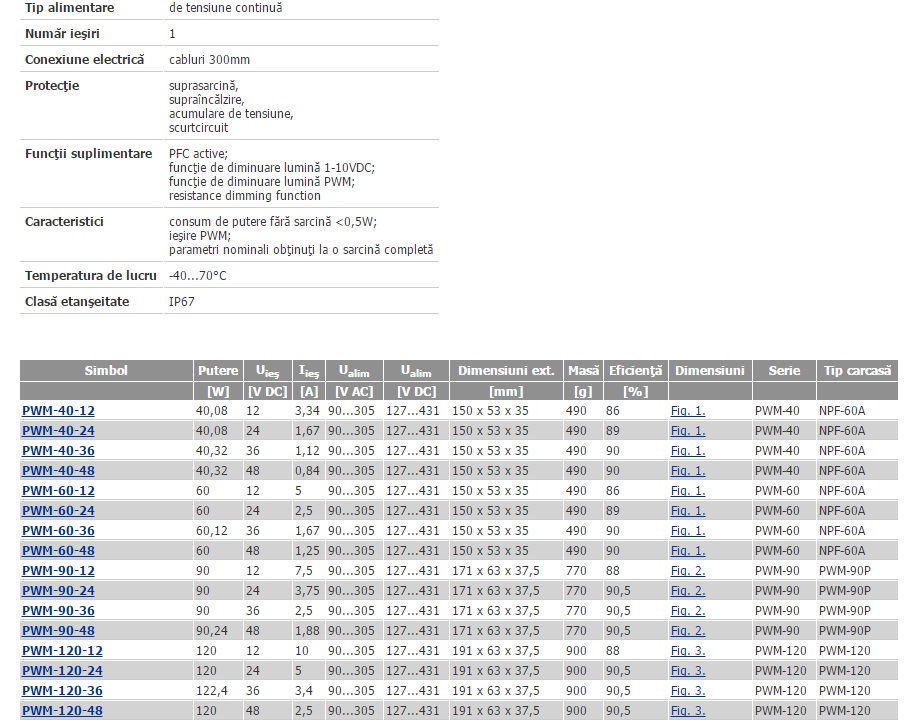Open the PWM-90-12 product link
This screenshot has height=726, width=909.
click(58, 571)
